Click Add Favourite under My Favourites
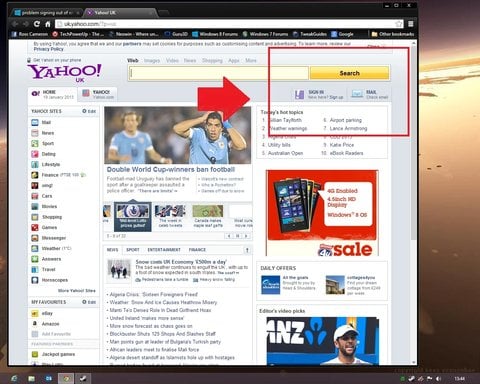Viewport: 480px width, 384px height. tap(56, 334)
